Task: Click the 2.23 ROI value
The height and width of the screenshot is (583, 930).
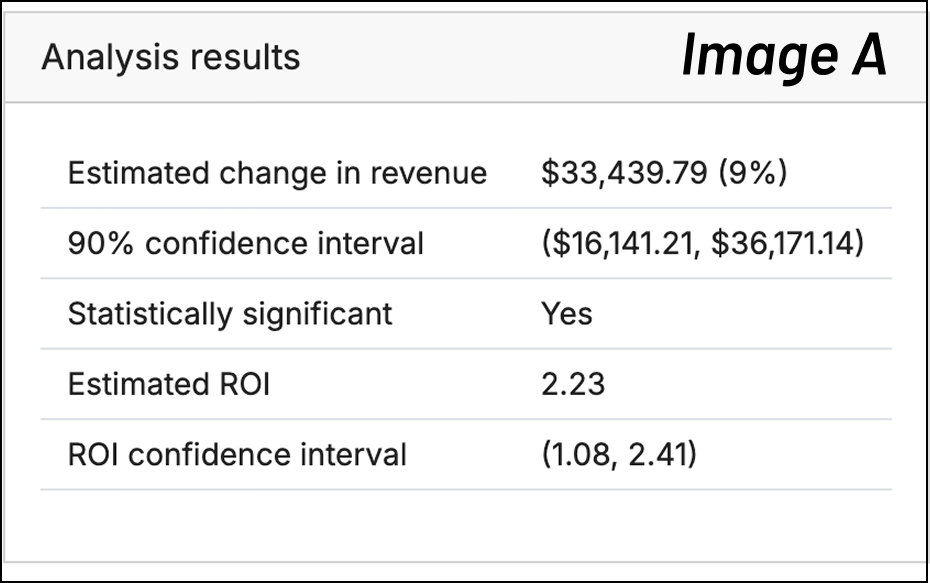Action: 573,384
